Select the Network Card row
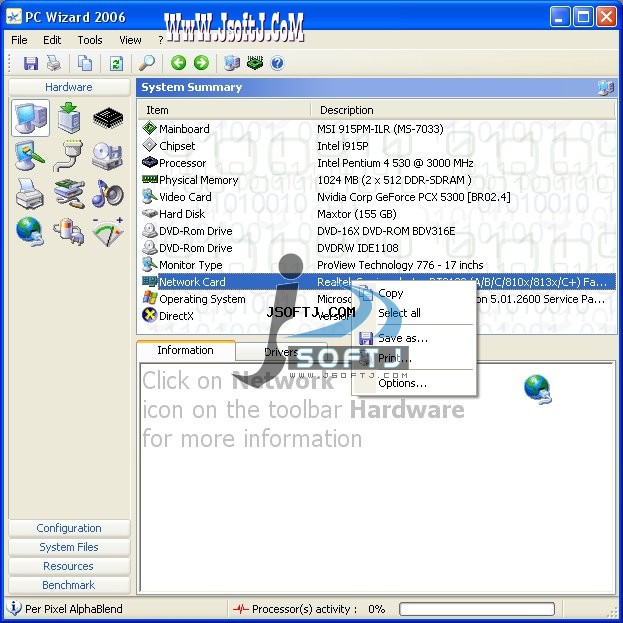This screenshot has height=623, width=623. coord(377,282)
